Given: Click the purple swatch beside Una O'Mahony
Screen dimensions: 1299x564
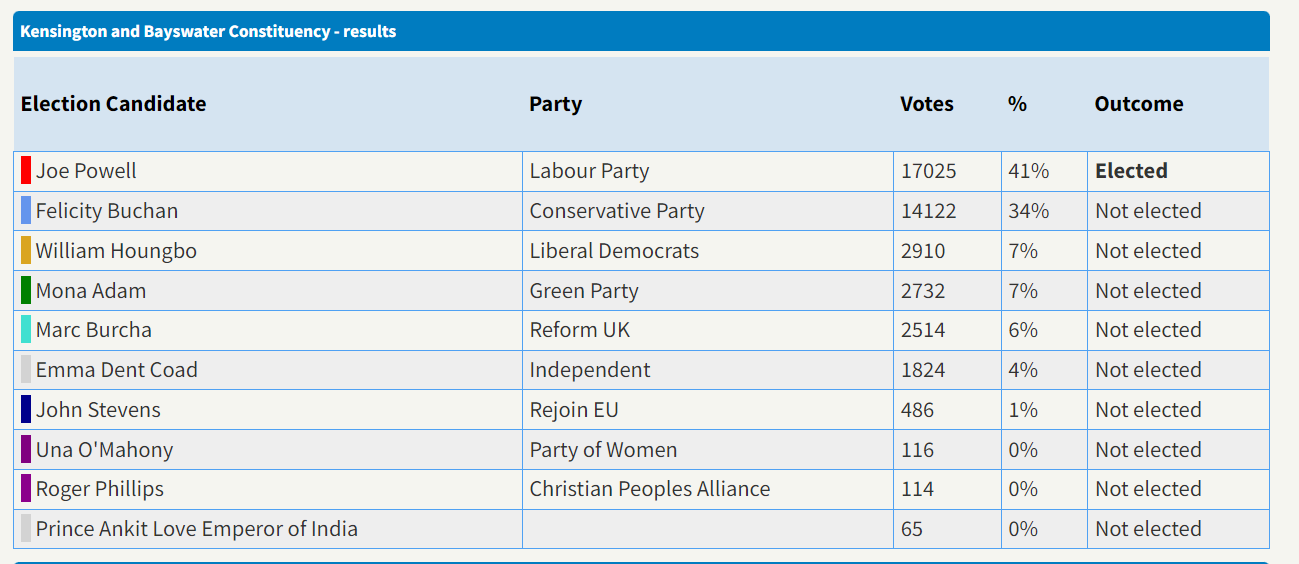Looking at the screenshot, I should point(26,450).
